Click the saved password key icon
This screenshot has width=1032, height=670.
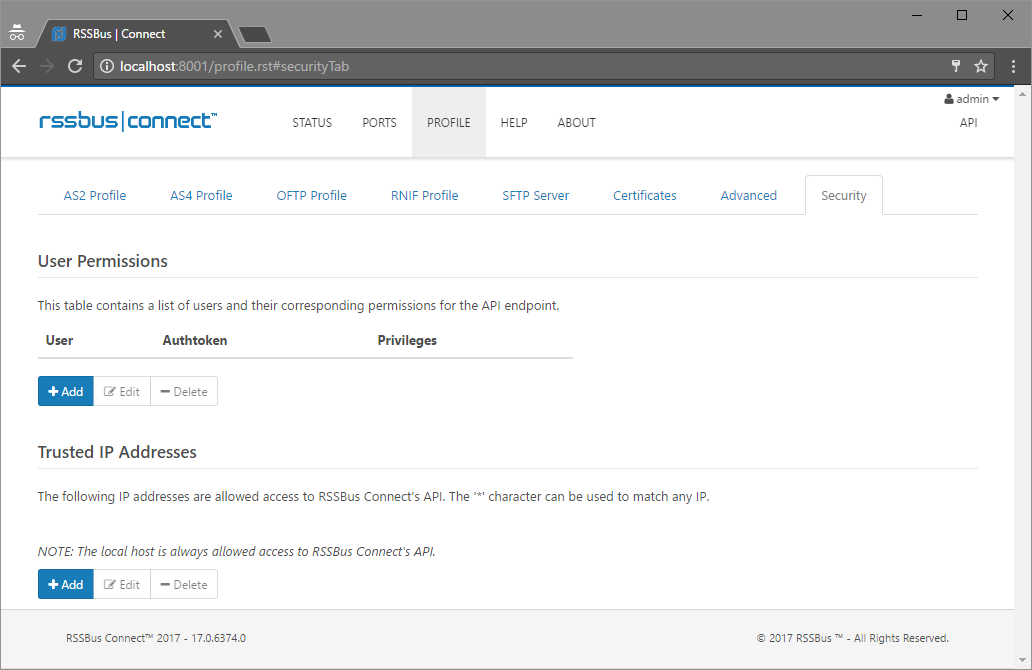tap(956, 66)
